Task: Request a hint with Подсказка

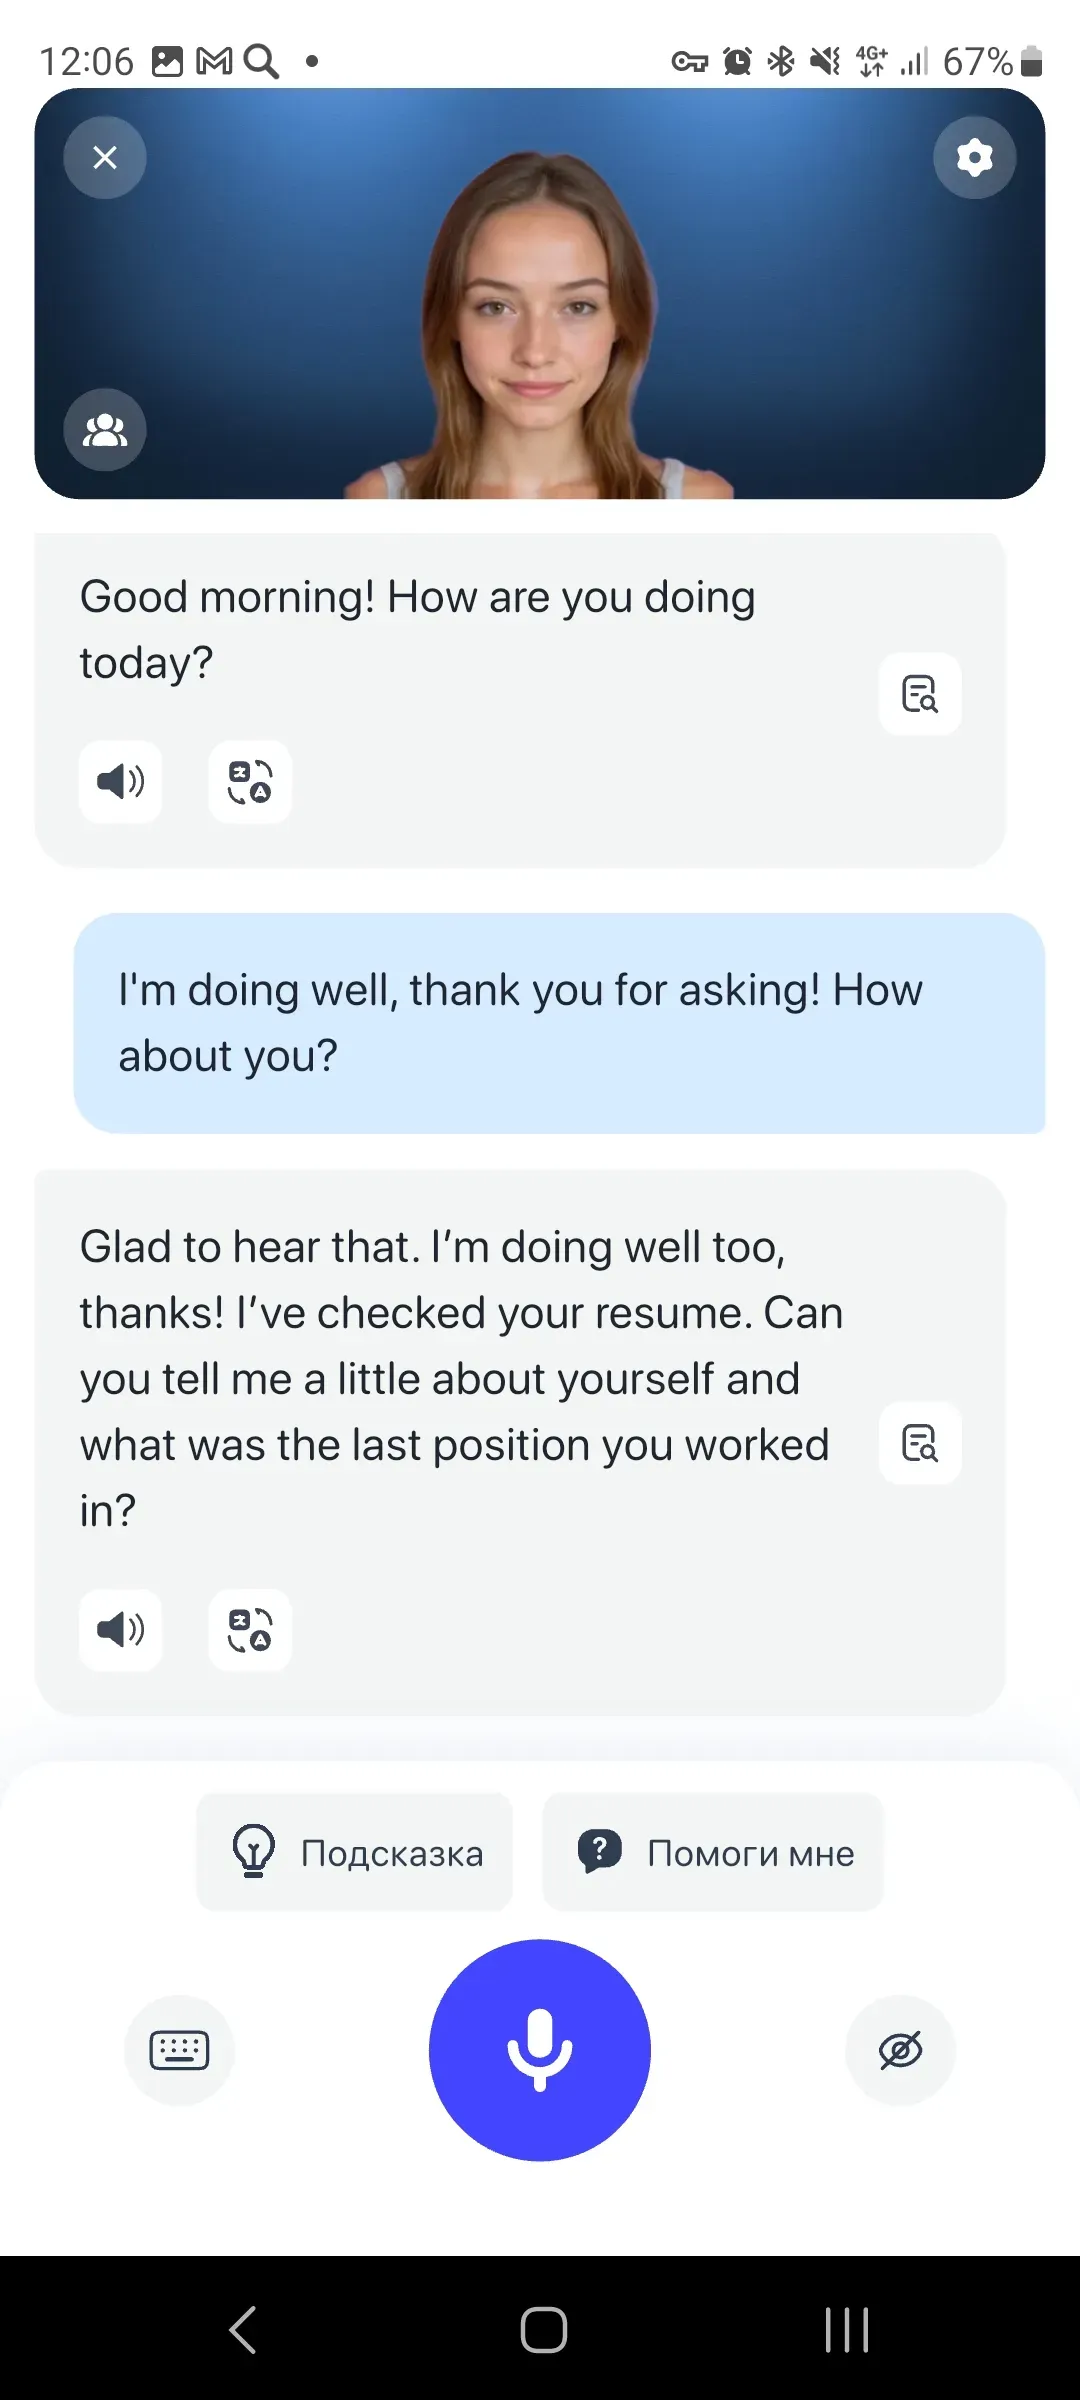Action: pos(354,1852)
